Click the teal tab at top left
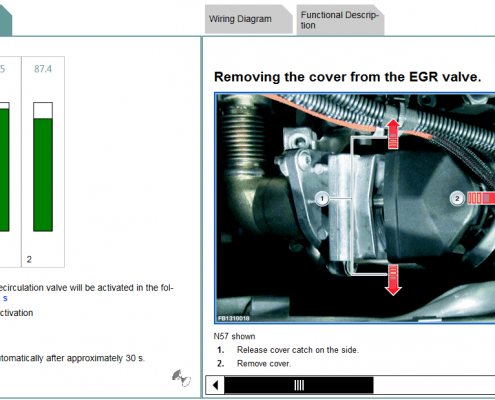Viewport: 495px width, 400px height. point(6,21)
